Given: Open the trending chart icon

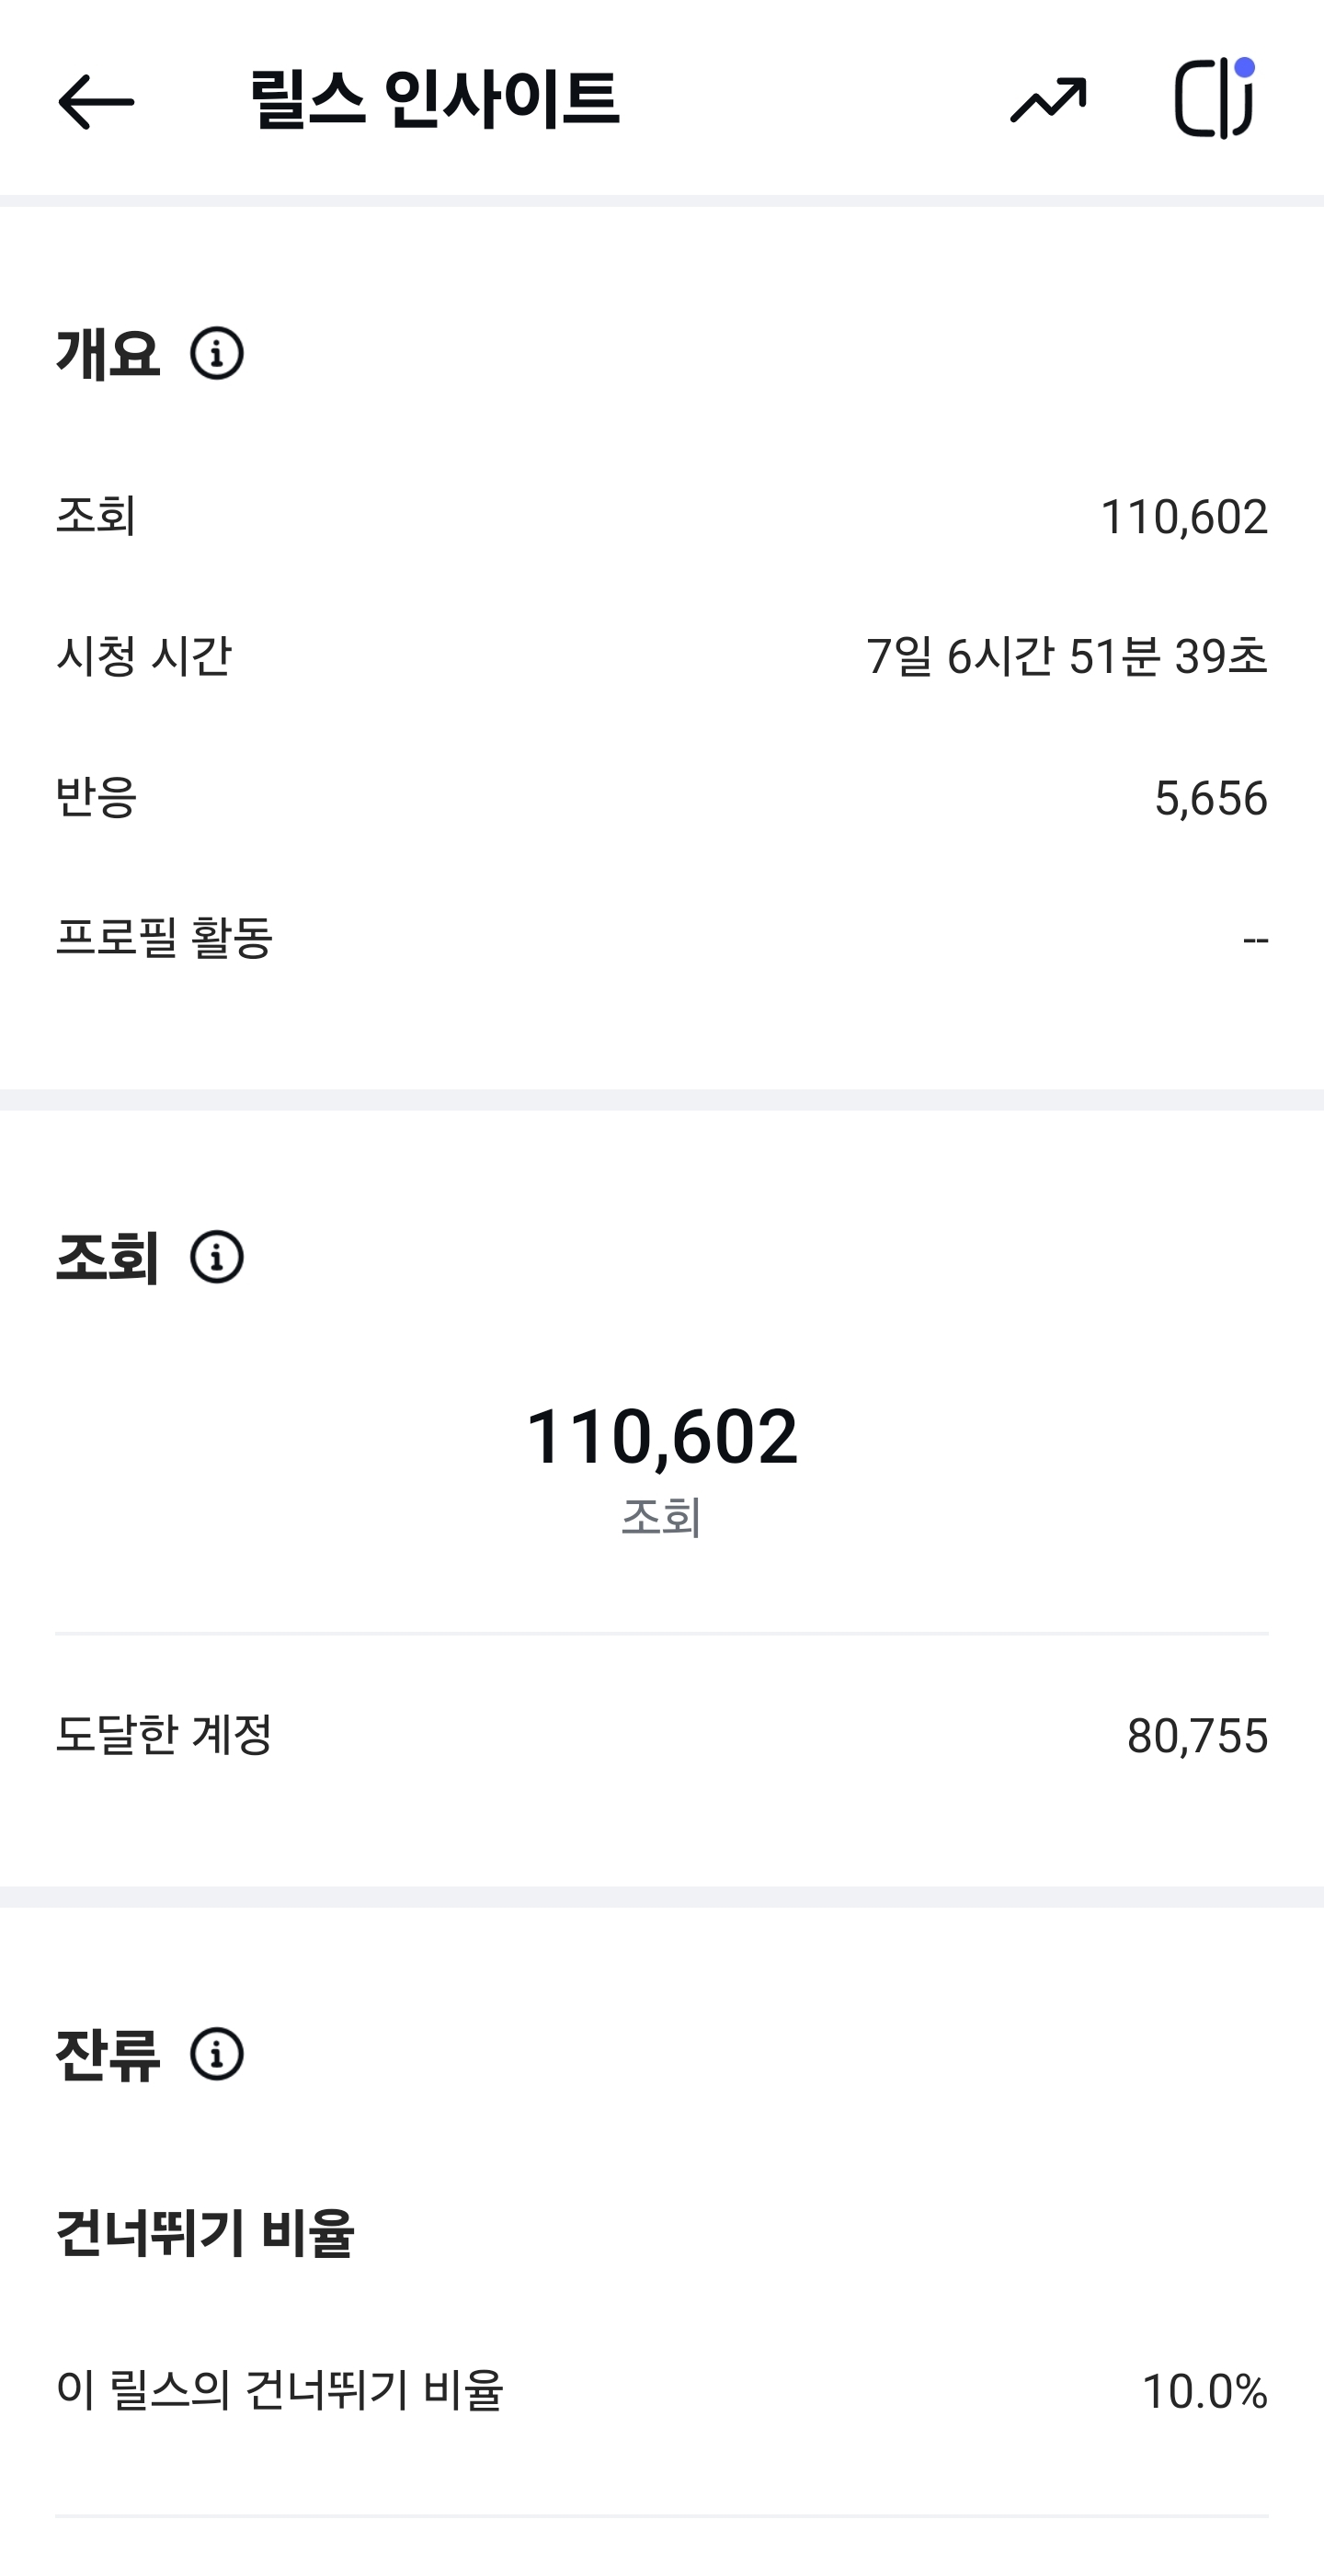Looking at the screenshot, I should point(1047,100).
